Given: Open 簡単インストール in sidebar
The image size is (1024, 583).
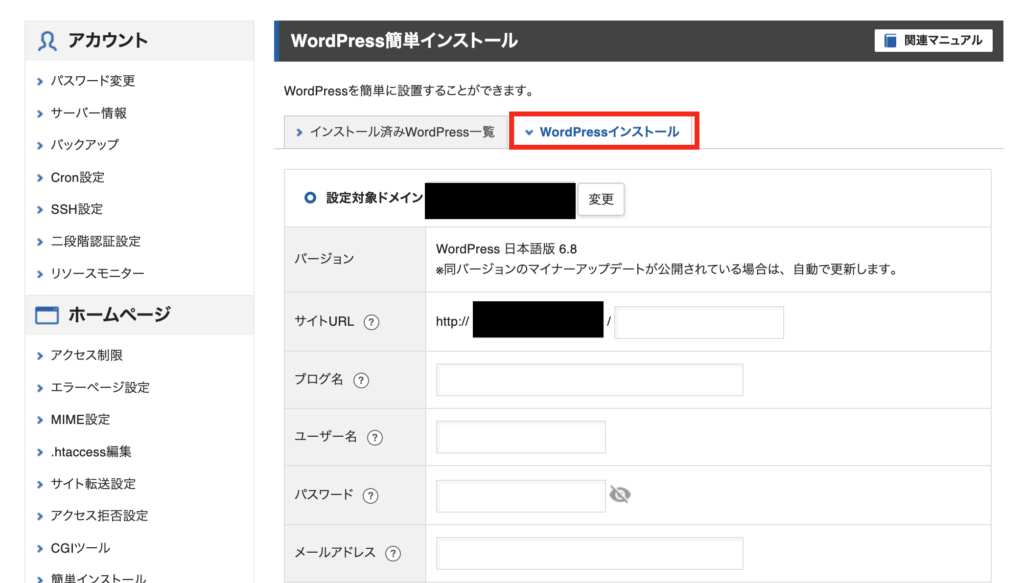Looking at the screenshot, I should [x=99, y=577].
